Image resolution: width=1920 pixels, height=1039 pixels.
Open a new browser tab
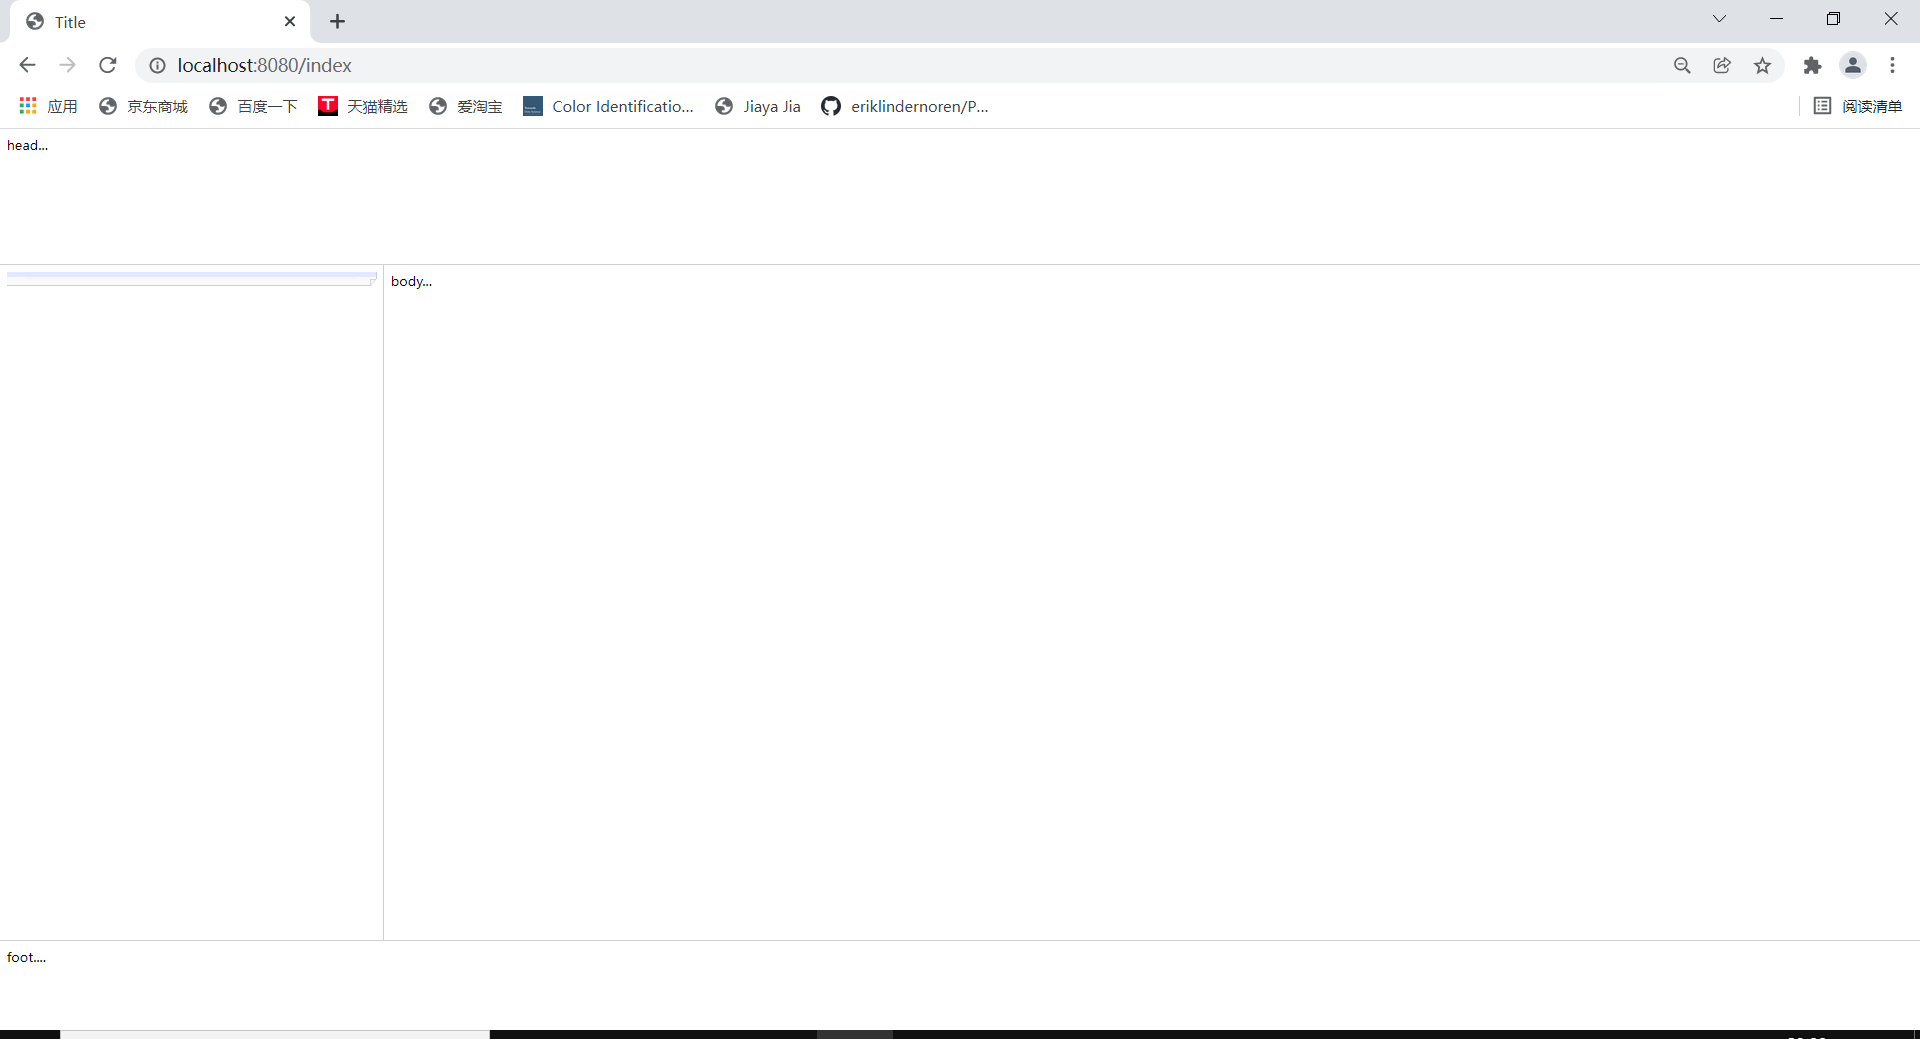pyautogui.click(x=338, y=21)
